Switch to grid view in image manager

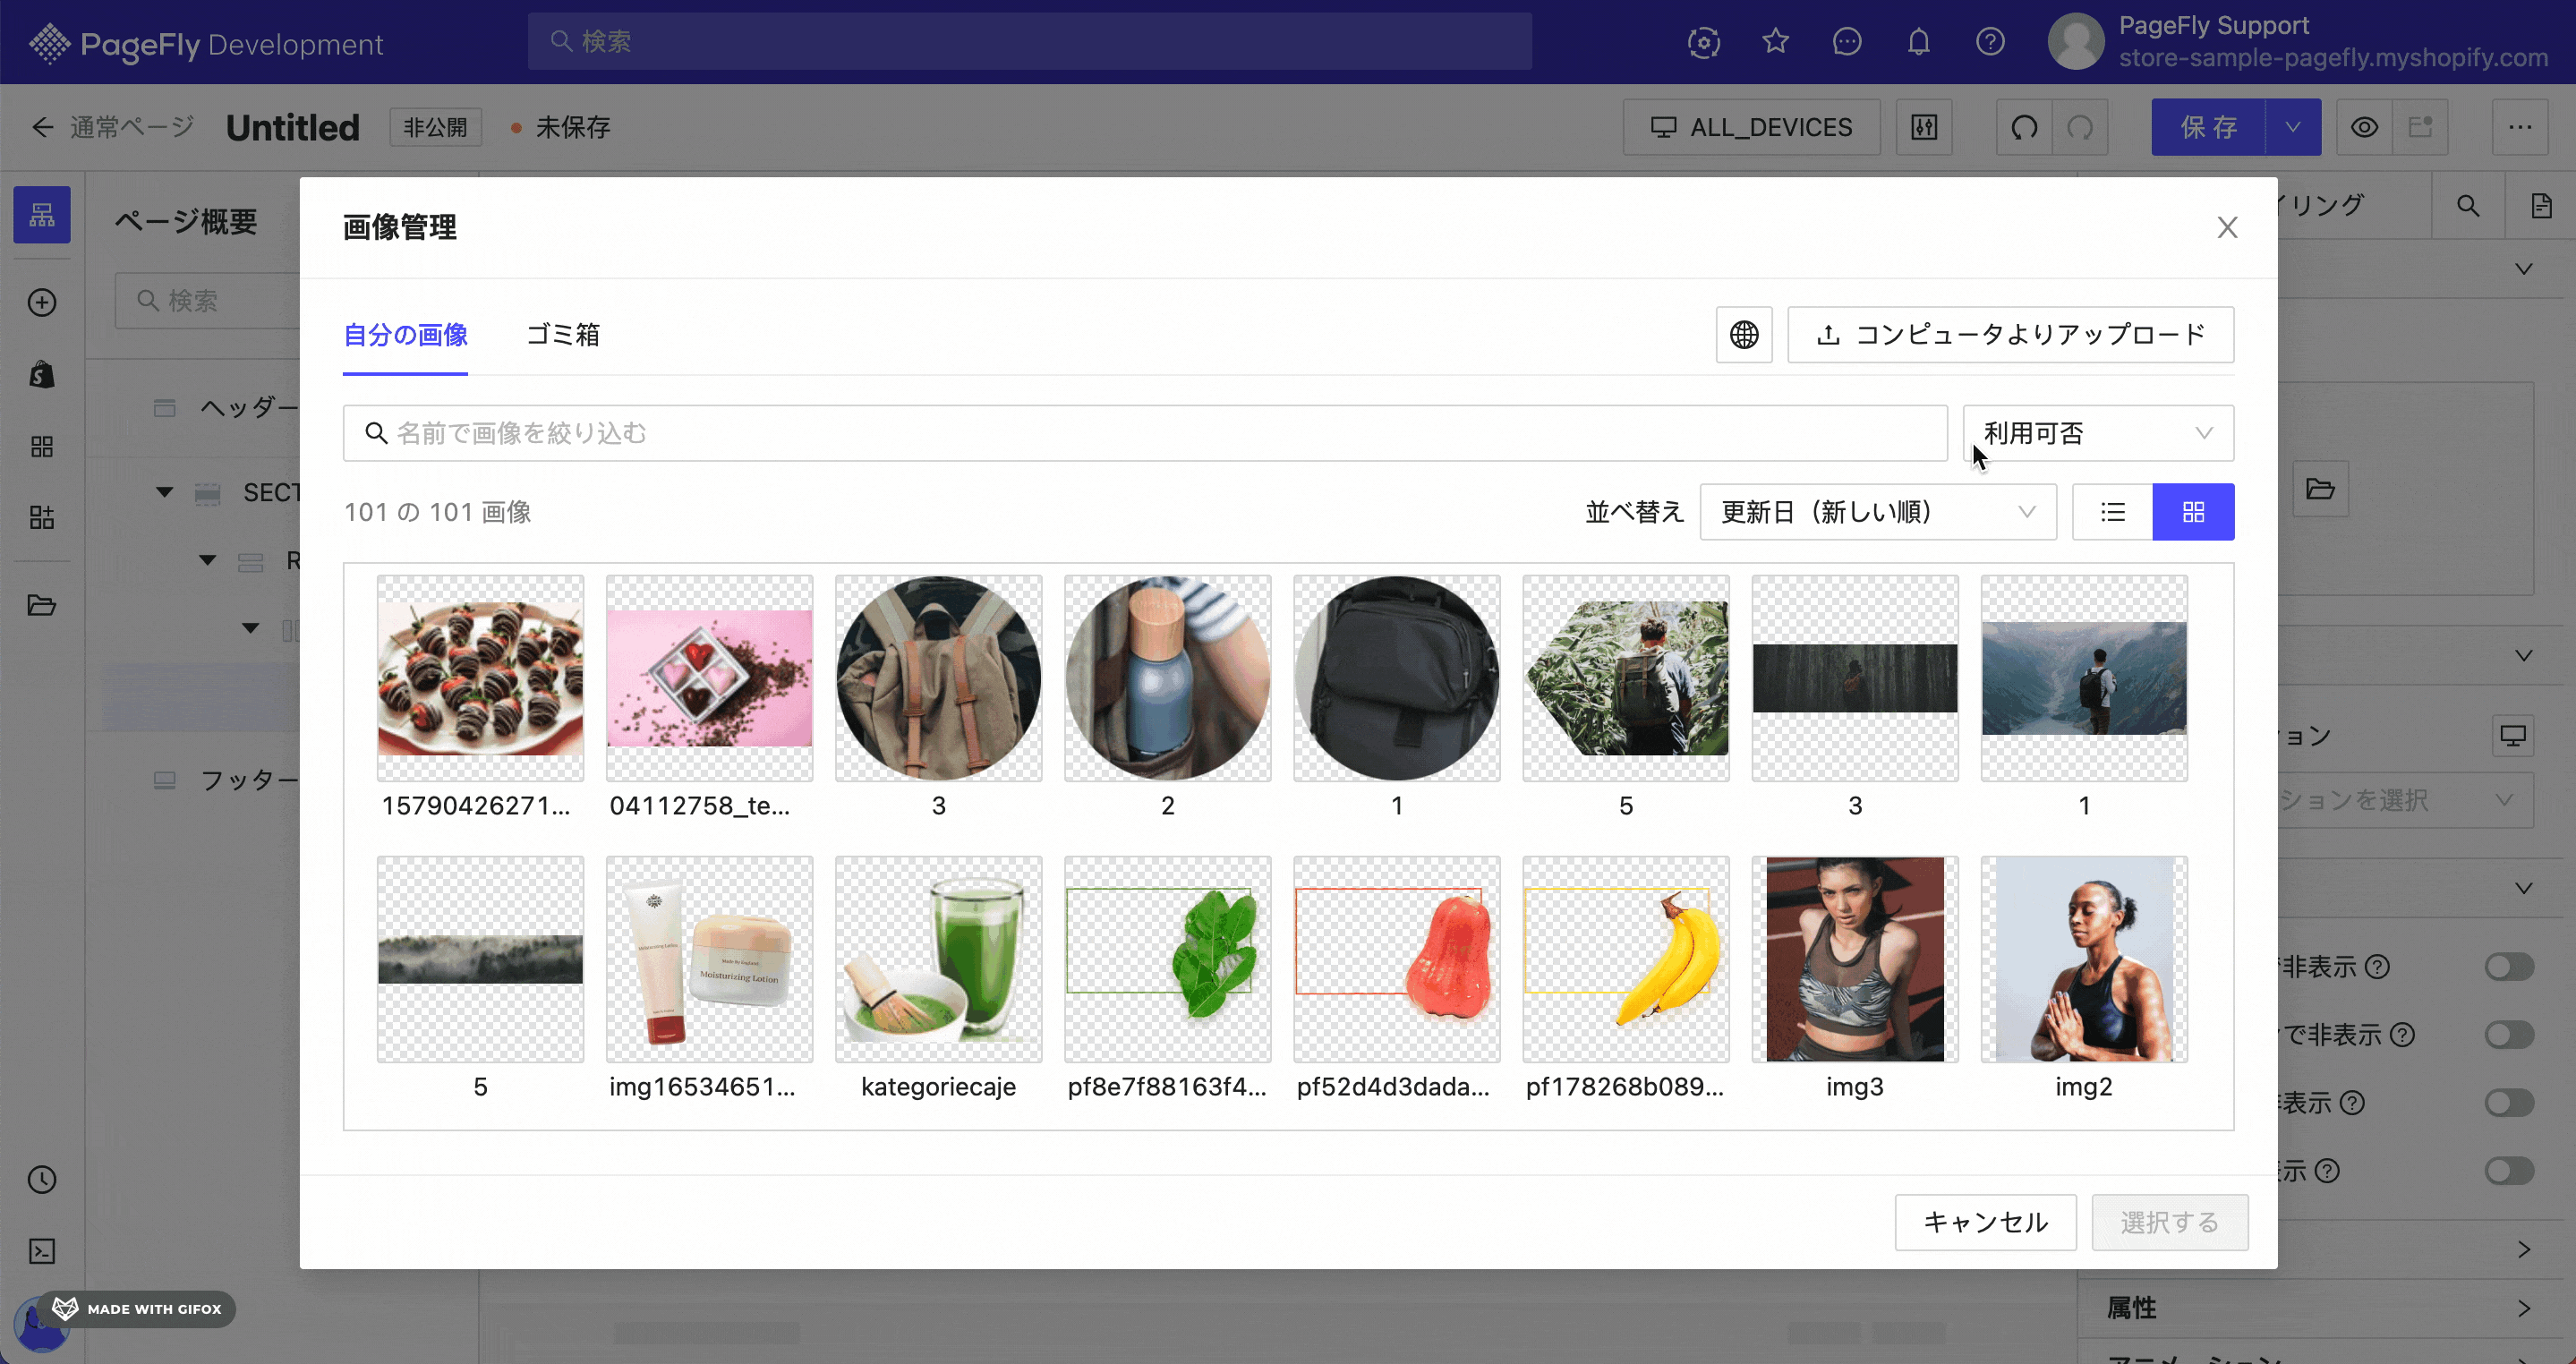click(2193, 512)
